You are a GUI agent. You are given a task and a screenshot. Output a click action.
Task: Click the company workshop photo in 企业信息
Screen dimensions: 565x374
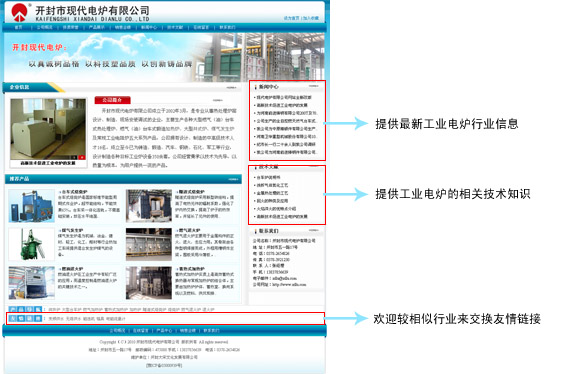point(48,129)
